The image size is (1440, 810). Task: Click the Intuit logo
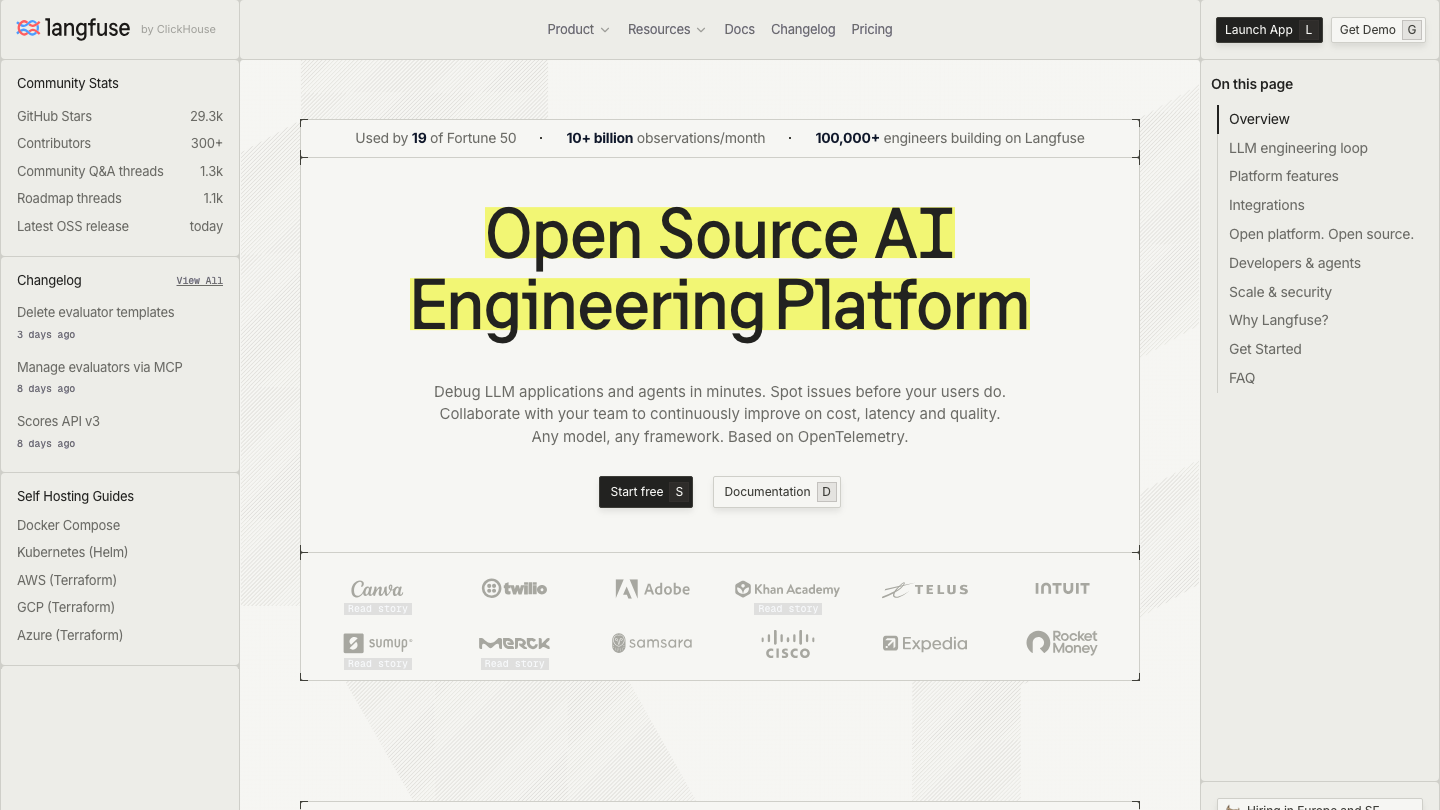pyautogui.click(x=1062, y=588)
